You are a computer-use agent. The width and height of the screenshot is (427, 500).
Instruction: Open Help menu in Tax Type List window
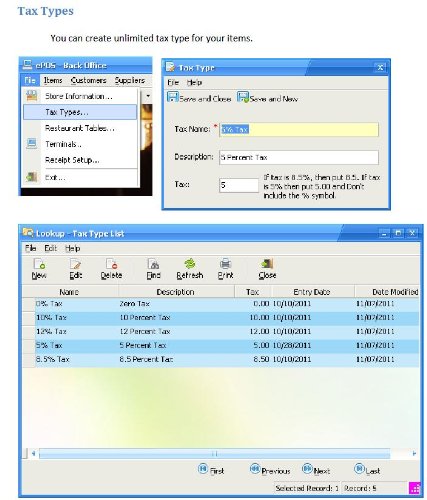pos(72,248)
